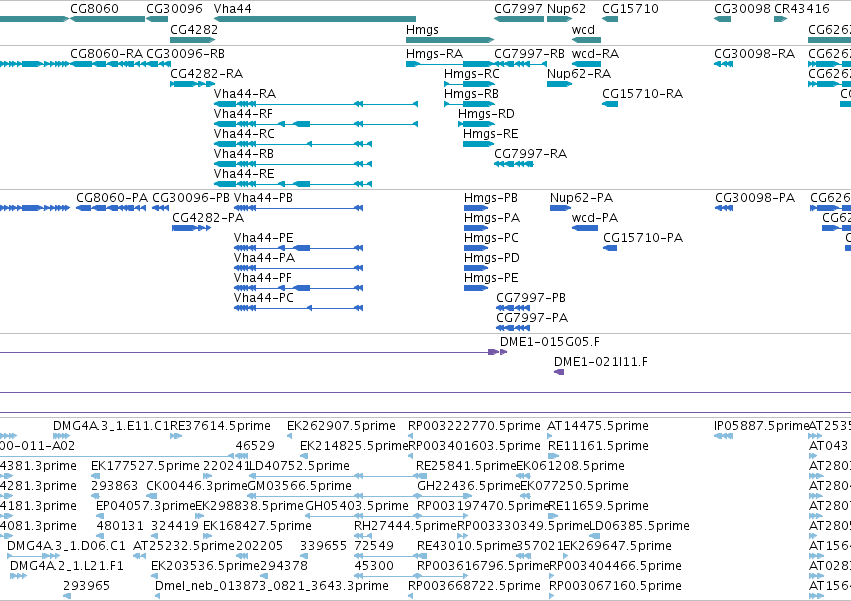Open transcript Hmgs-RB
This screenshot has height=601, width=851.
[x=471, y=94]
